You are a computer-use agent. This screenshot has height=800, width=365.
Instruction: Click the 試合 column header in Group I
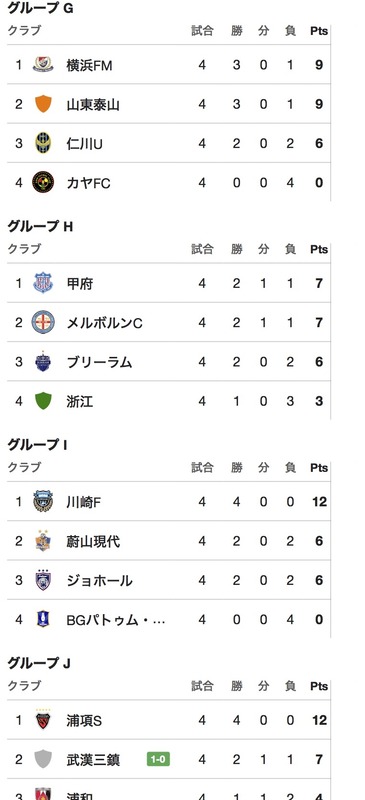202,467
